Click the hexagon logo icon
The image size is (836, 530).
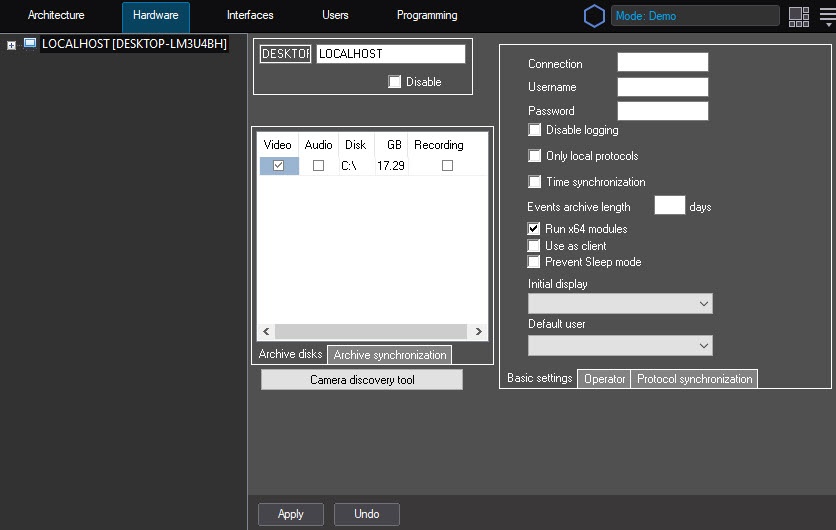coord(594,16)
